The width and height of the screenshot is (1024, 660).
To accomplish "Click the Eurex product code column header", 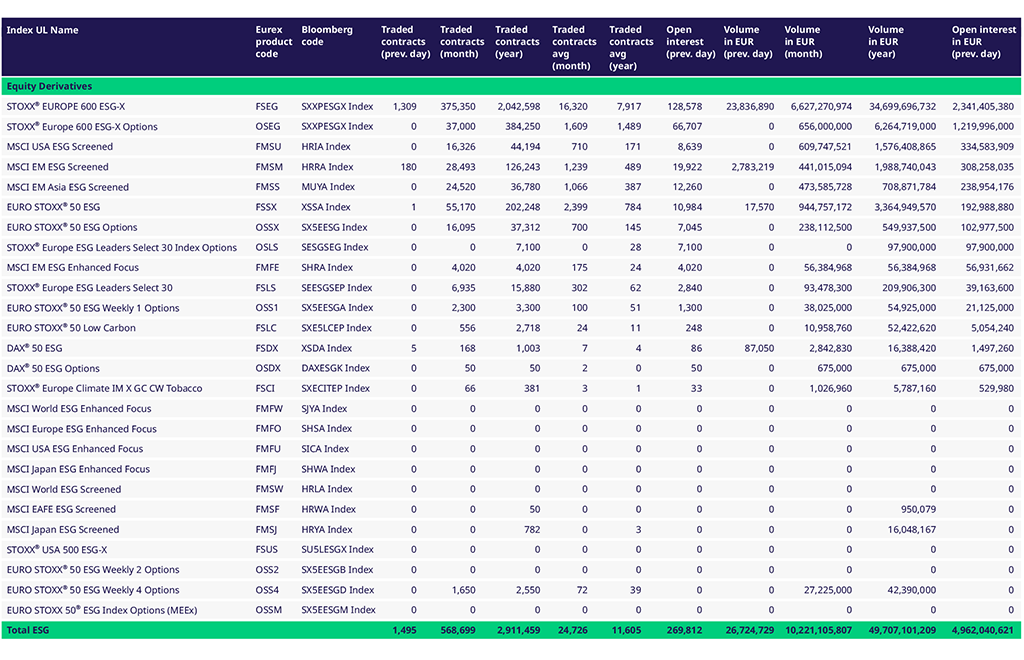I will [273, 42].
